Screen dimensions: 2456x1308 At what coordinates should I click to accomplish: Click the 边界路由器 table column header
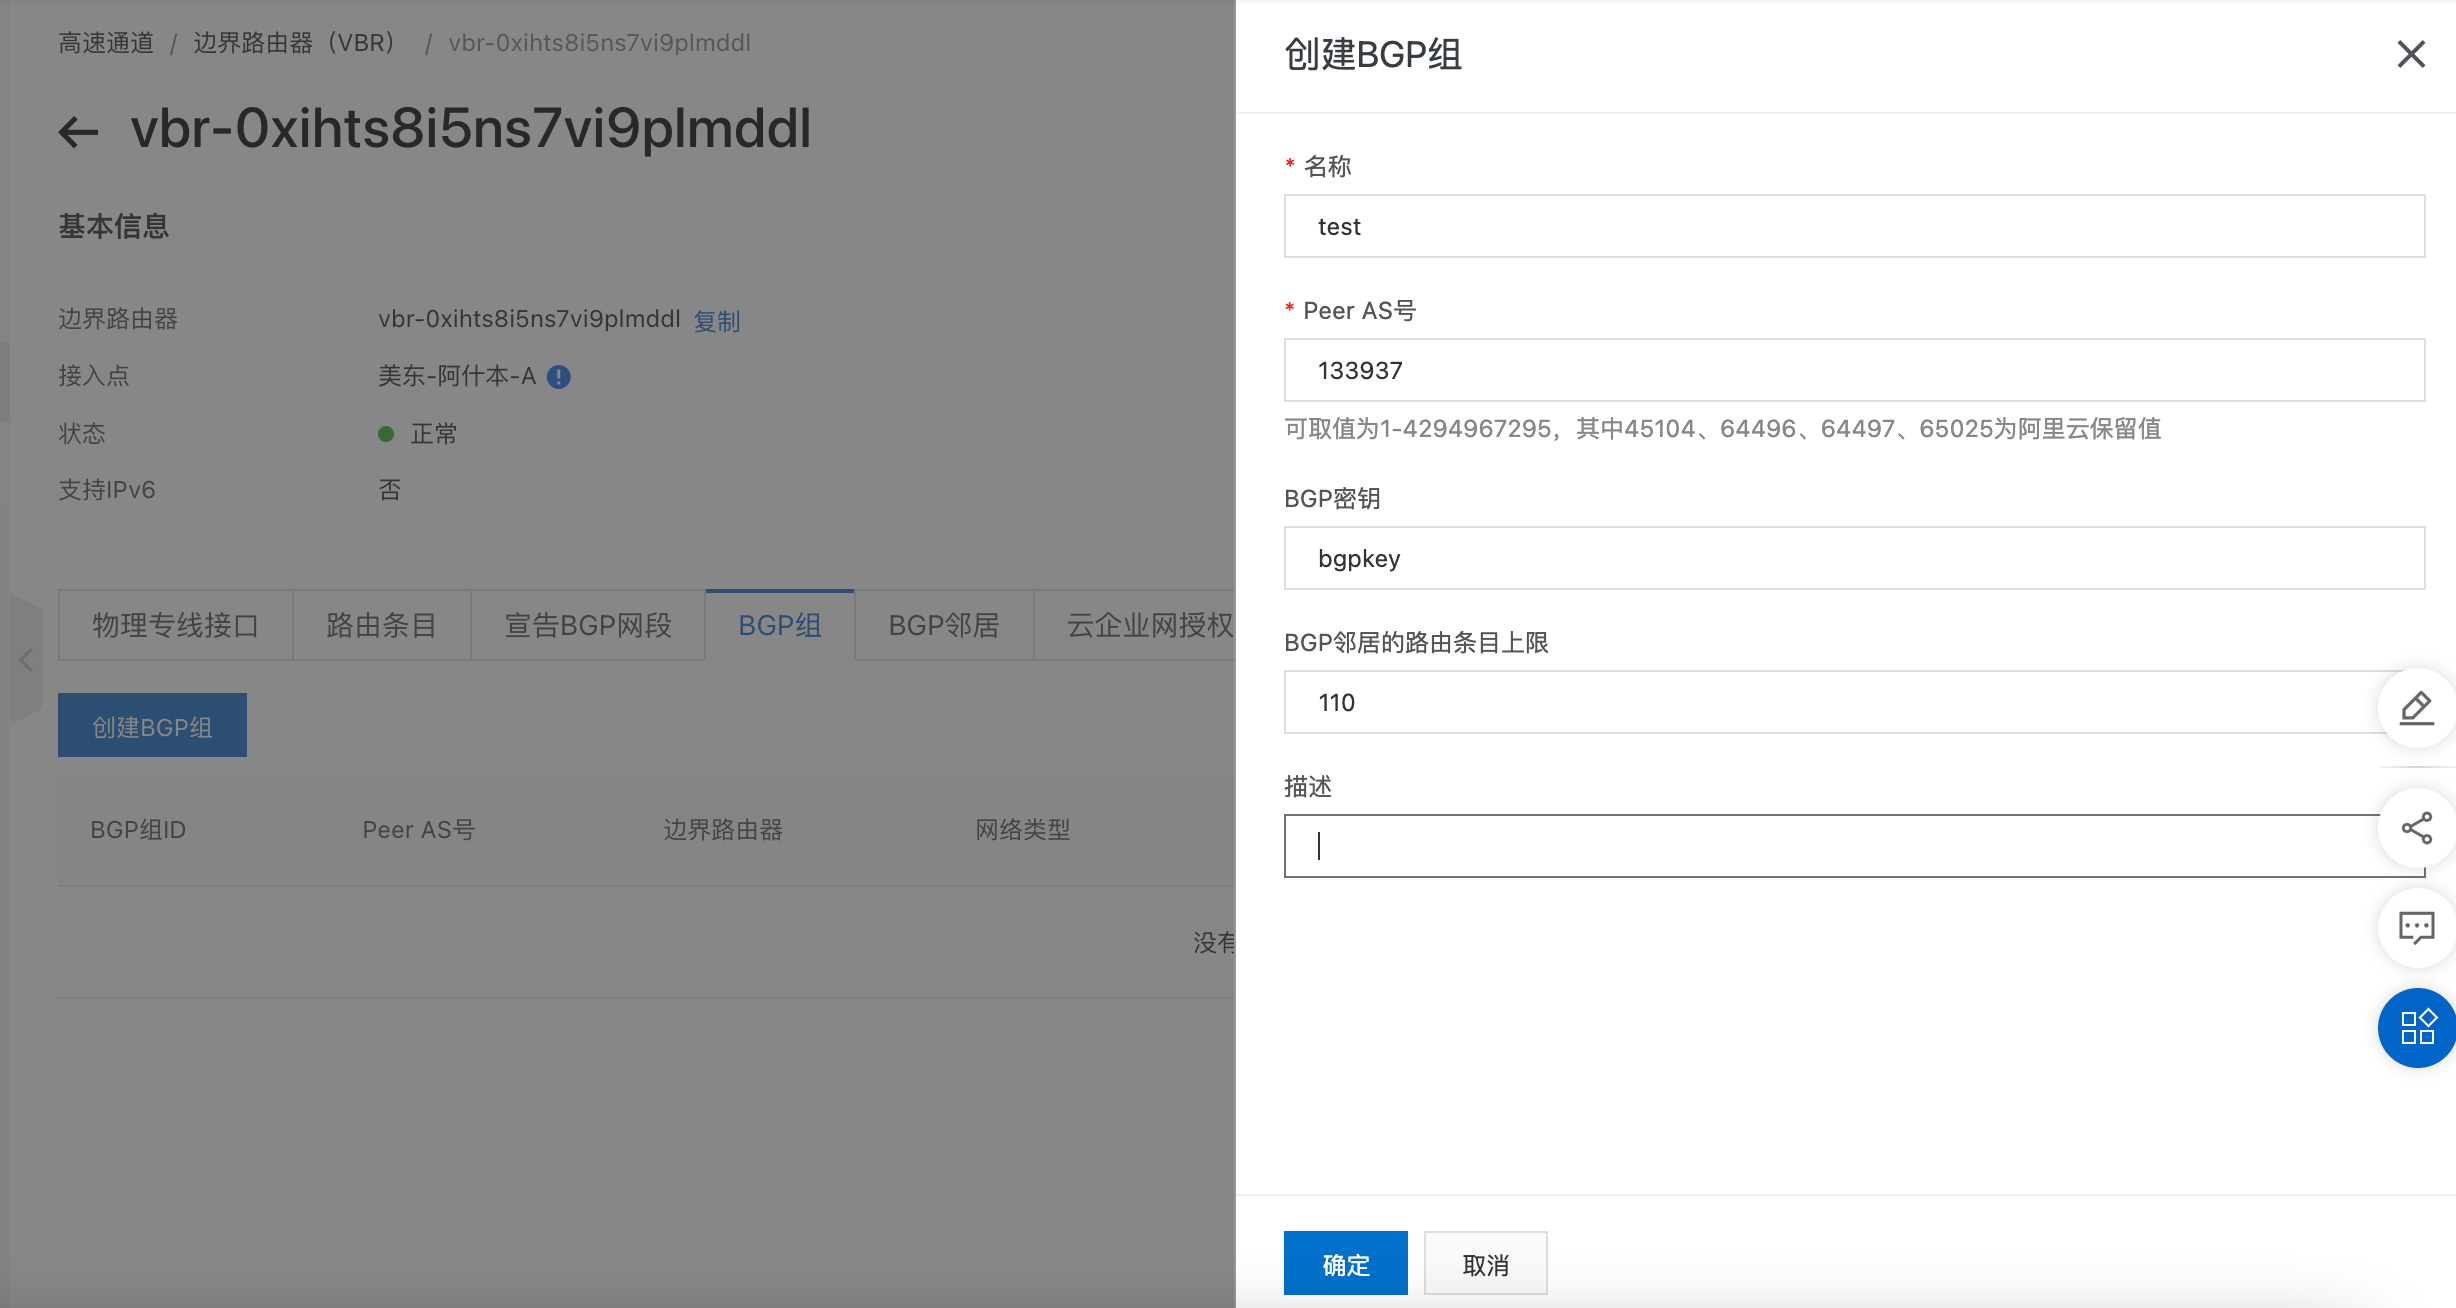point(723,830)
